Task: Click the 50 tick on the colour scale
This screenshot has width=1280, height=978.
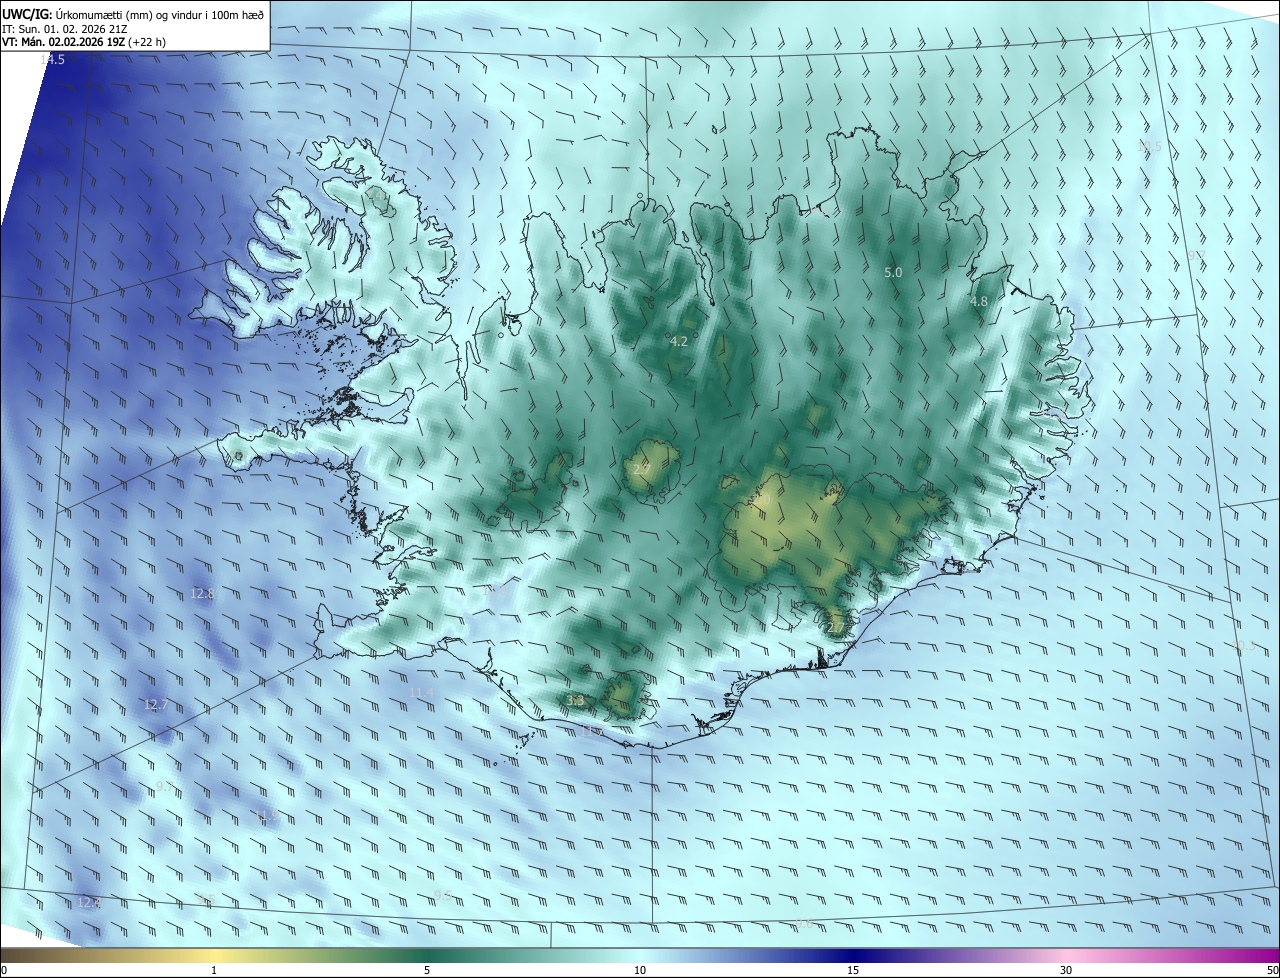Action: [1272, 970]
